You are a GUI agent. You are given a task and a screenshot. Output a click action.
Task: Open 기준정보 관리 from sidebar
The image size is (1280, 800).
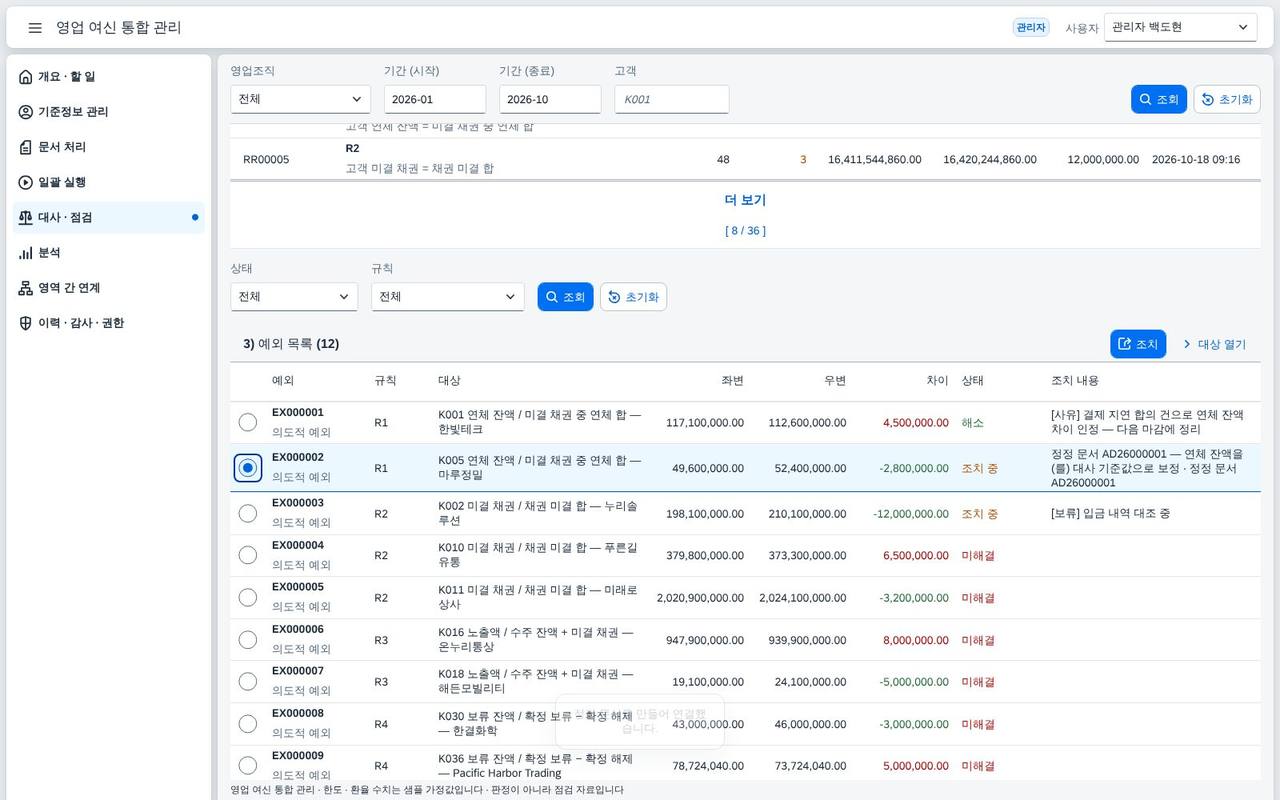point(109,112)
